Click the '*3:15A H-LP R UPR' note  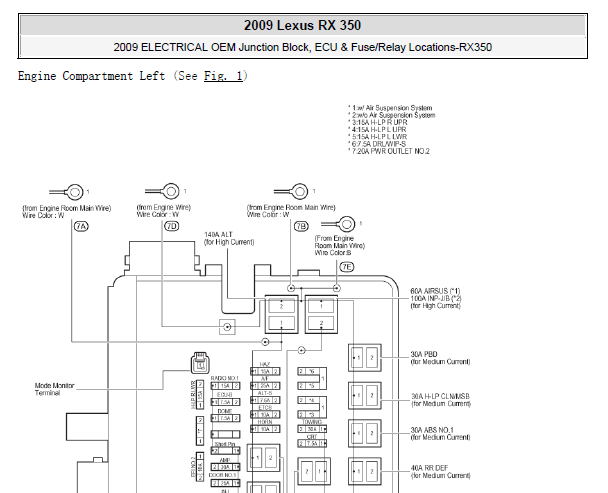(x=378, y=122)
